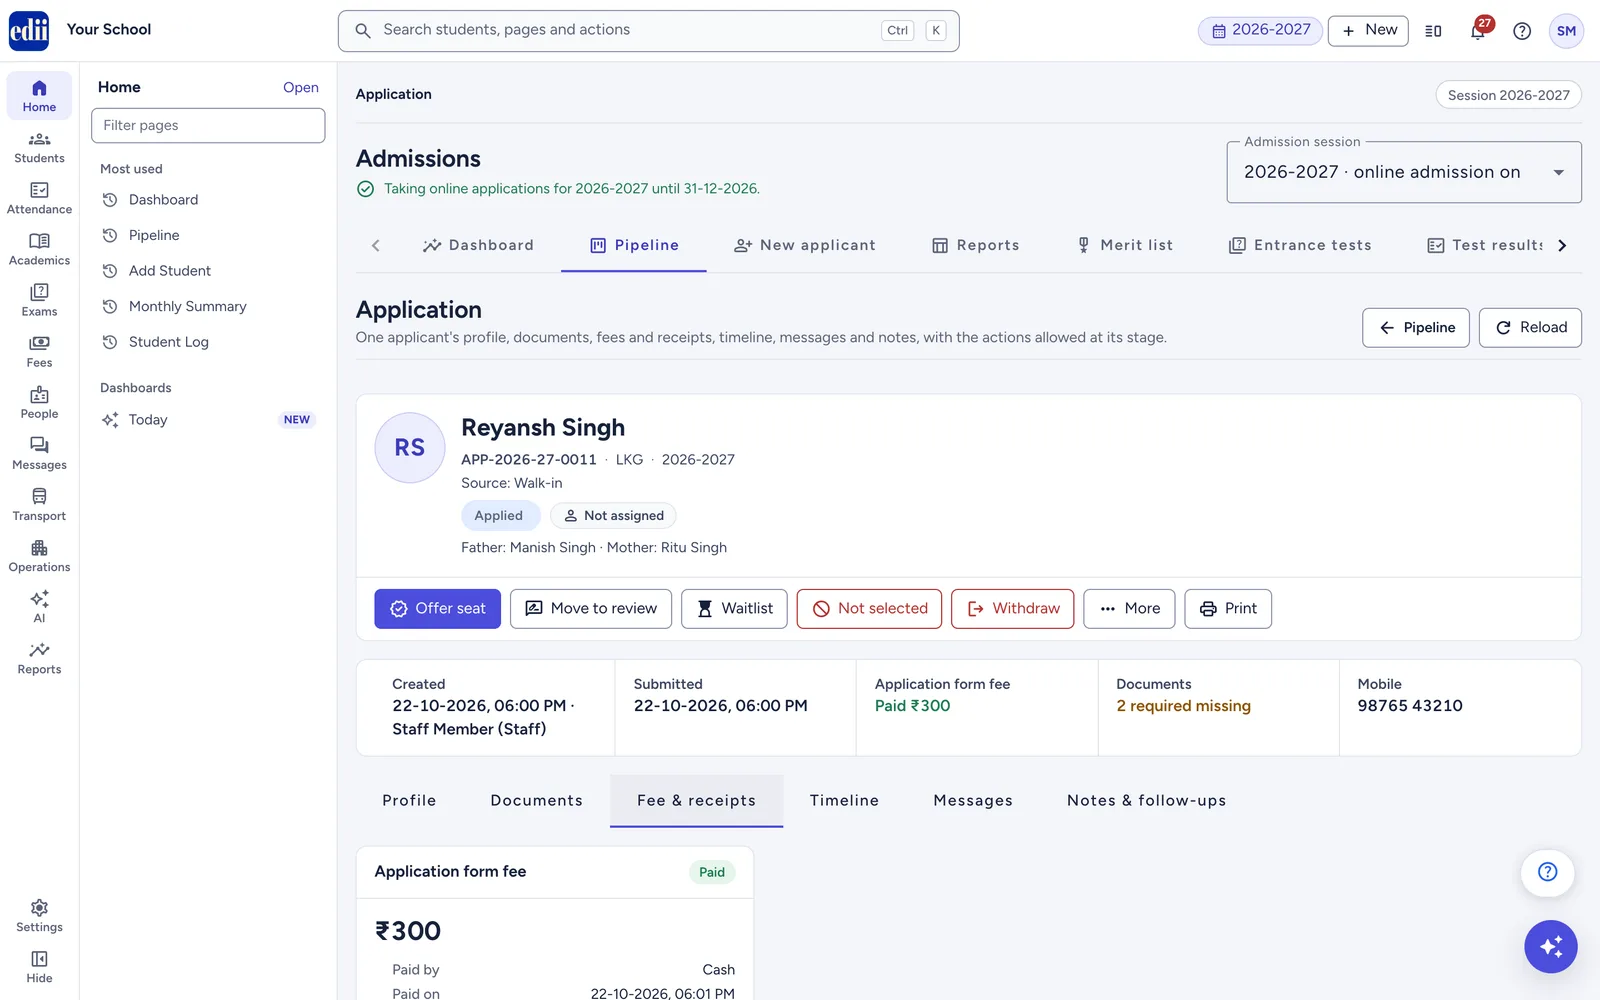Hide the sidebar panel
This screenshot has width=1600, height=1000.
click(x=39, y=966)
